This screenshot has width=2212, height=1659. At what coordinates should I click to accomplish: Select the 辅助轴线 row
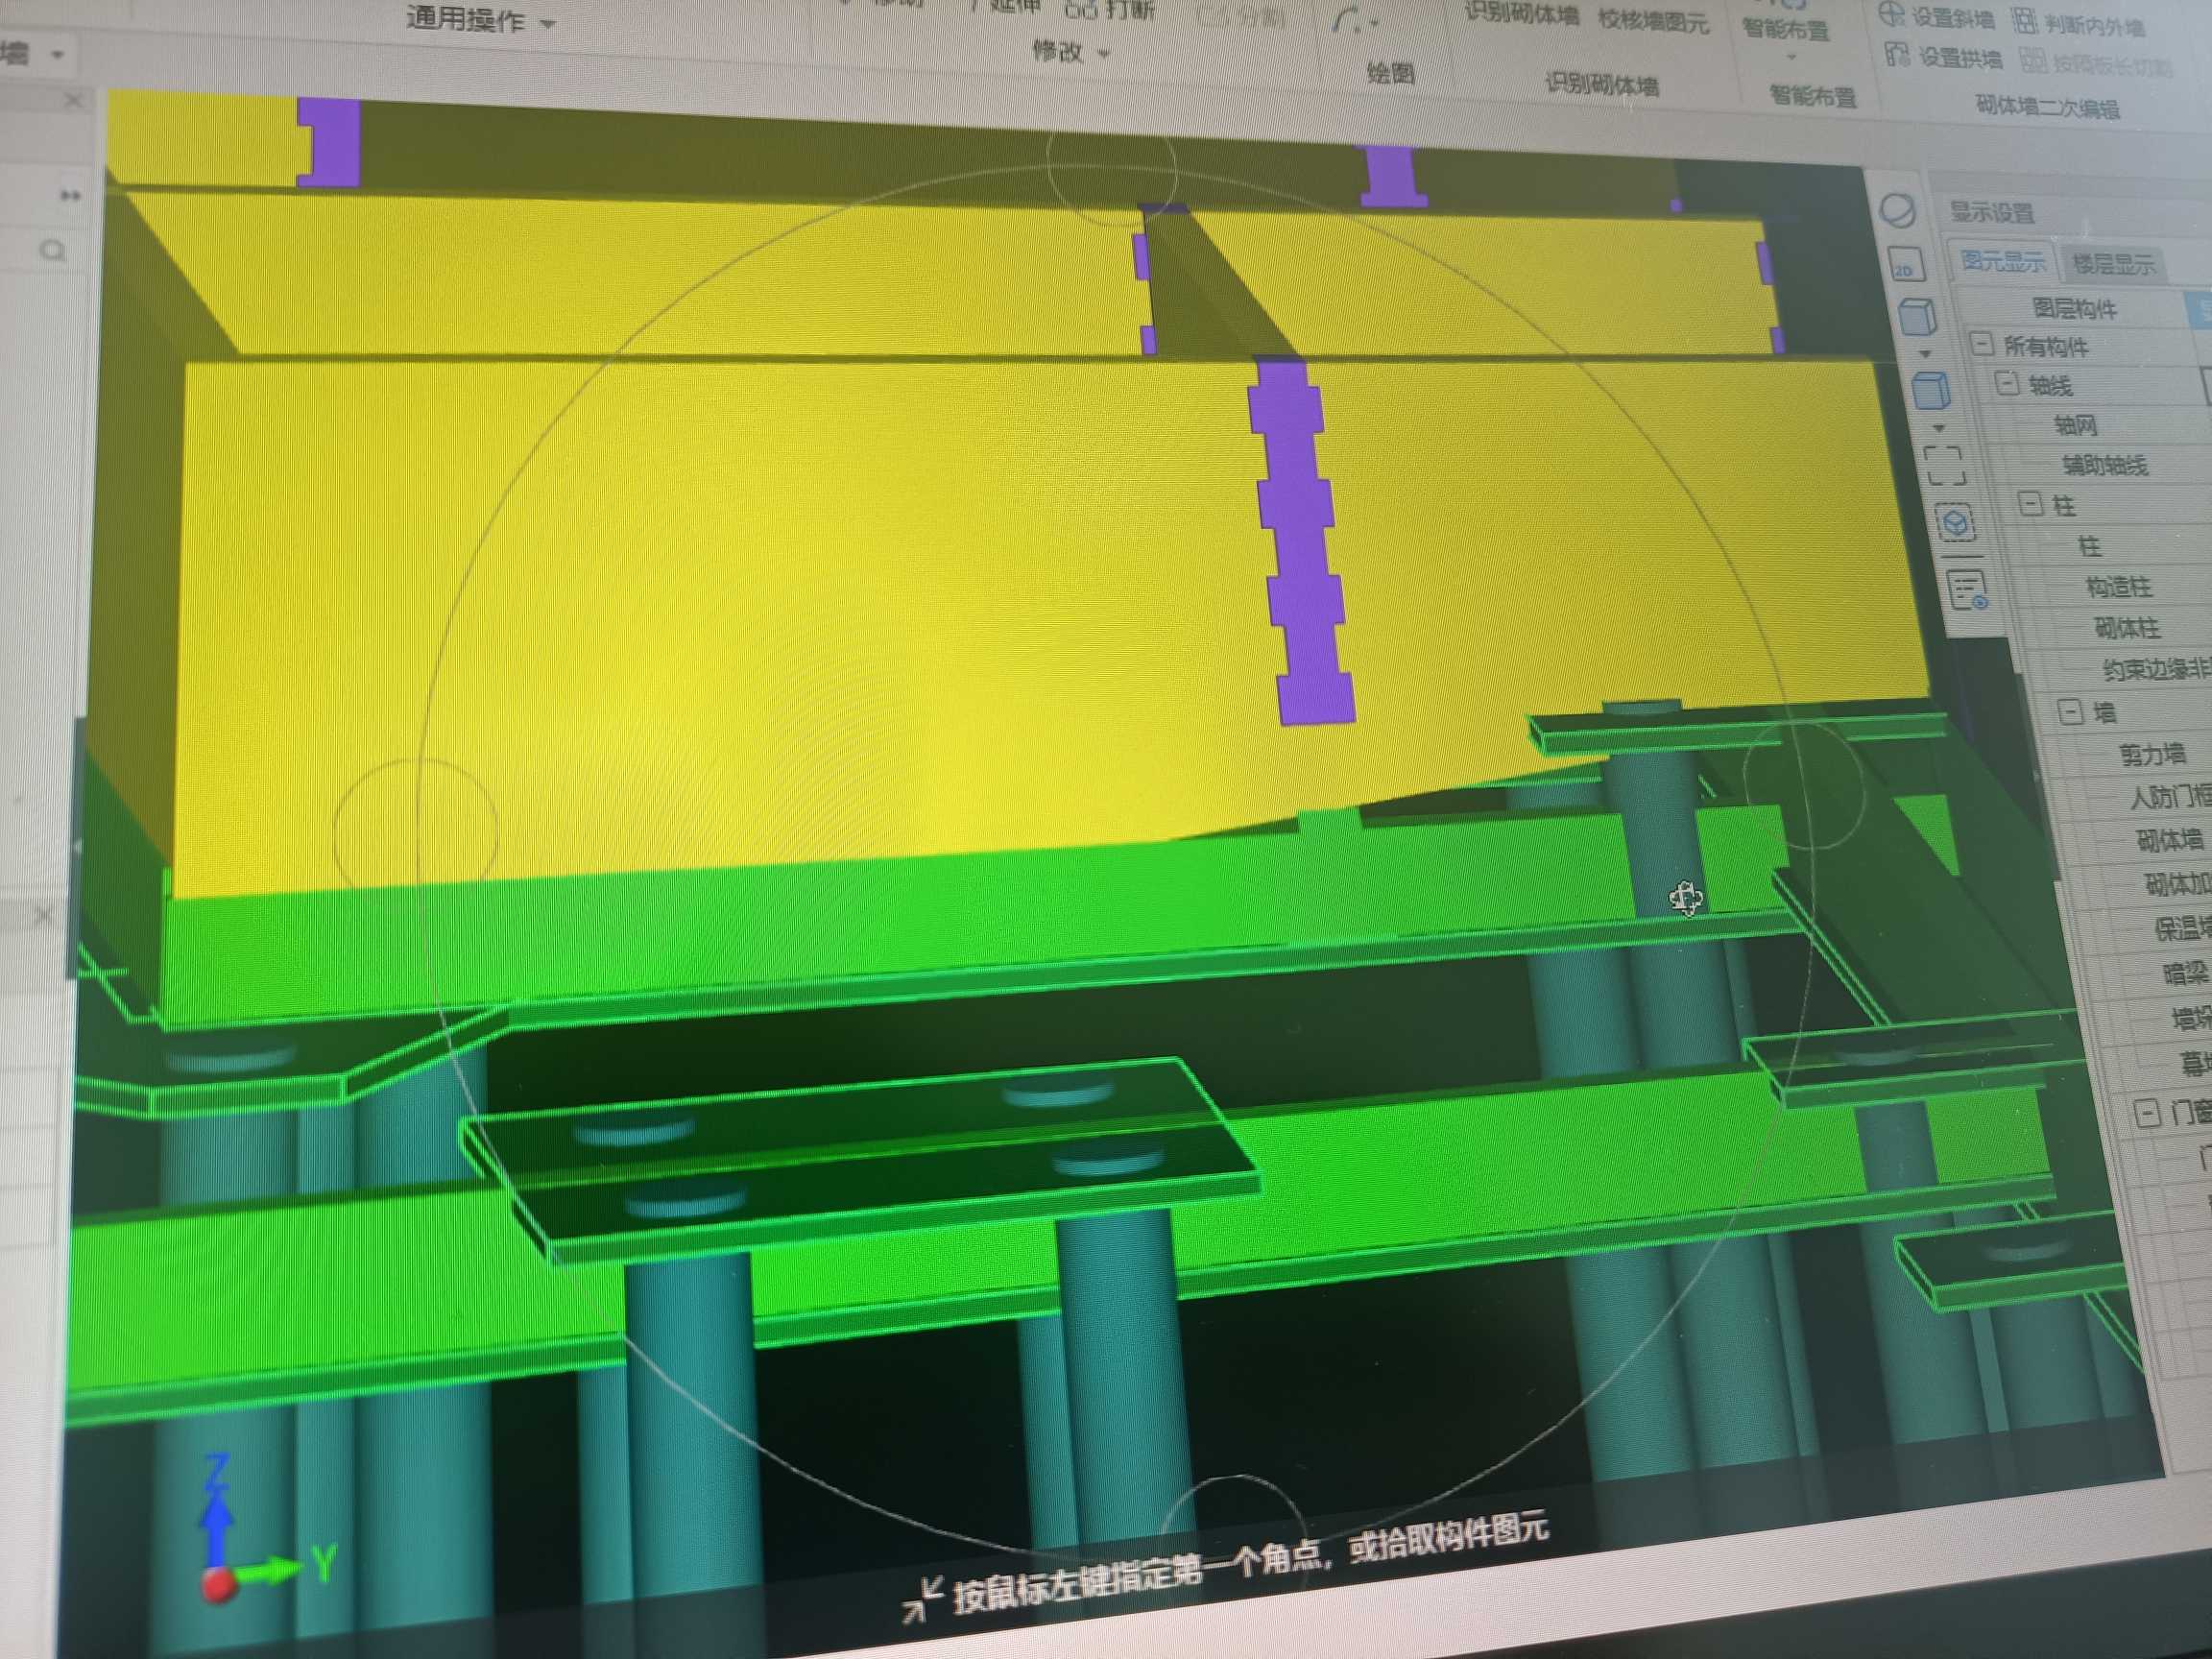(x=2105, y=465)
